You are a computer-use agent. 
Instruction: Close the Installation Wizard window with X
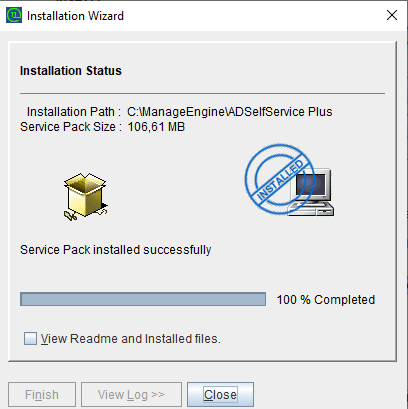(x=392, y=15)
